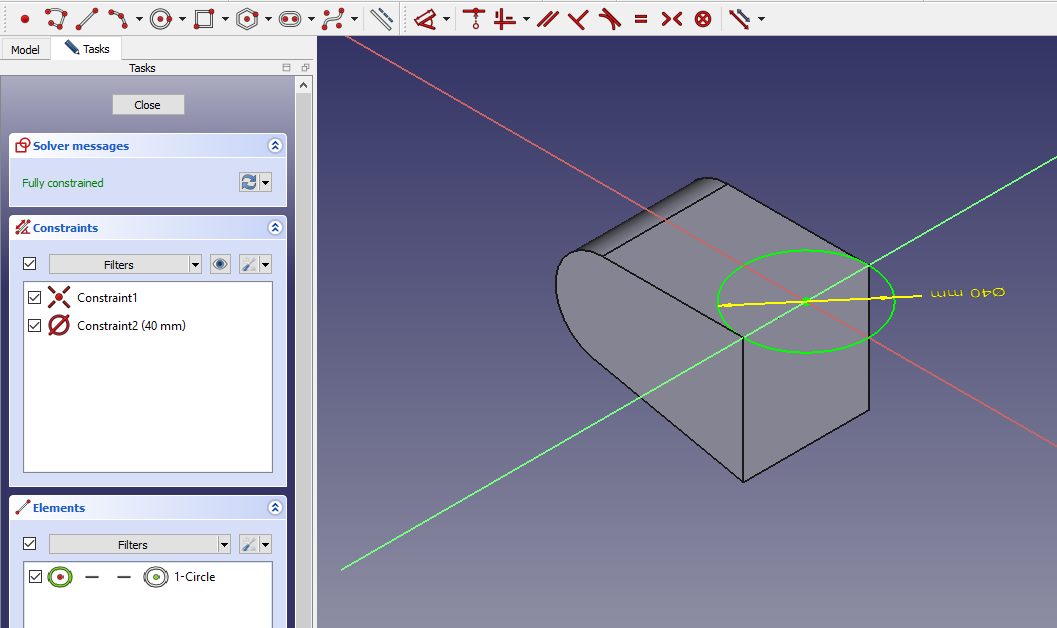Apply the Block constraint tool
1057x628 pixels.
tap(703, 18)
